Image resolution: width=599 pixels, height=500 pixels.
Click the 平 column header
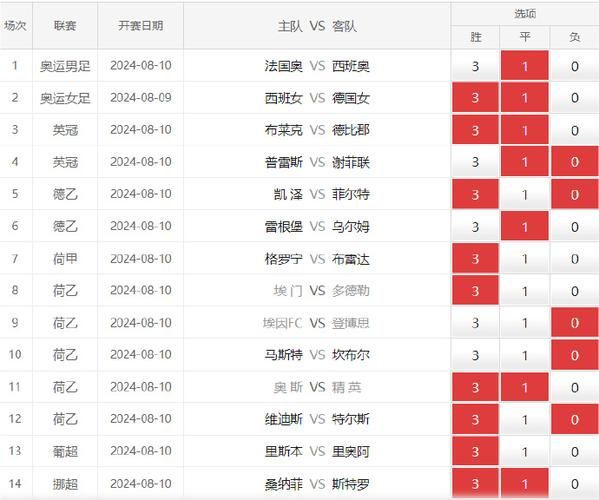(525, 37)
